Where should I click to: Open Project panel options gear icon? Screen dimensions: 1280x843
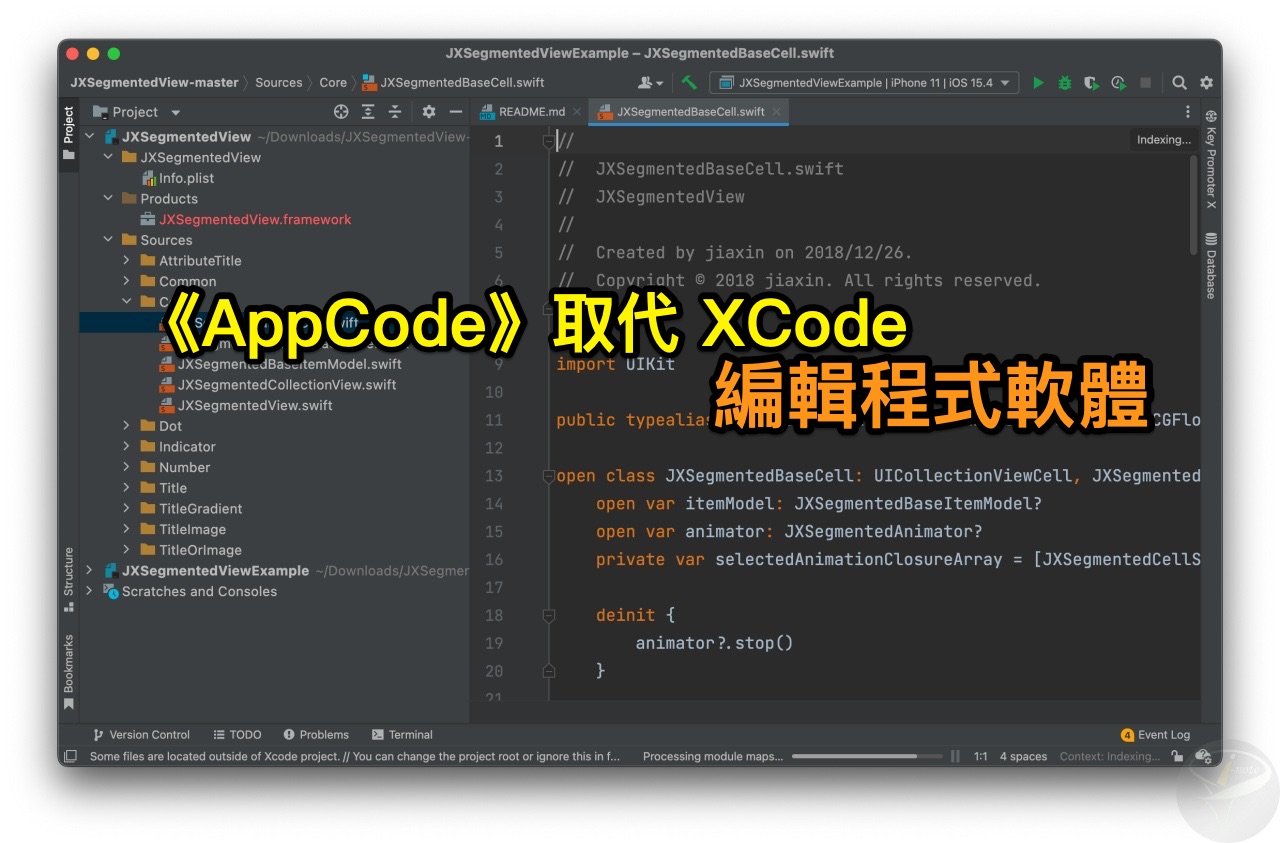[427, 111]
